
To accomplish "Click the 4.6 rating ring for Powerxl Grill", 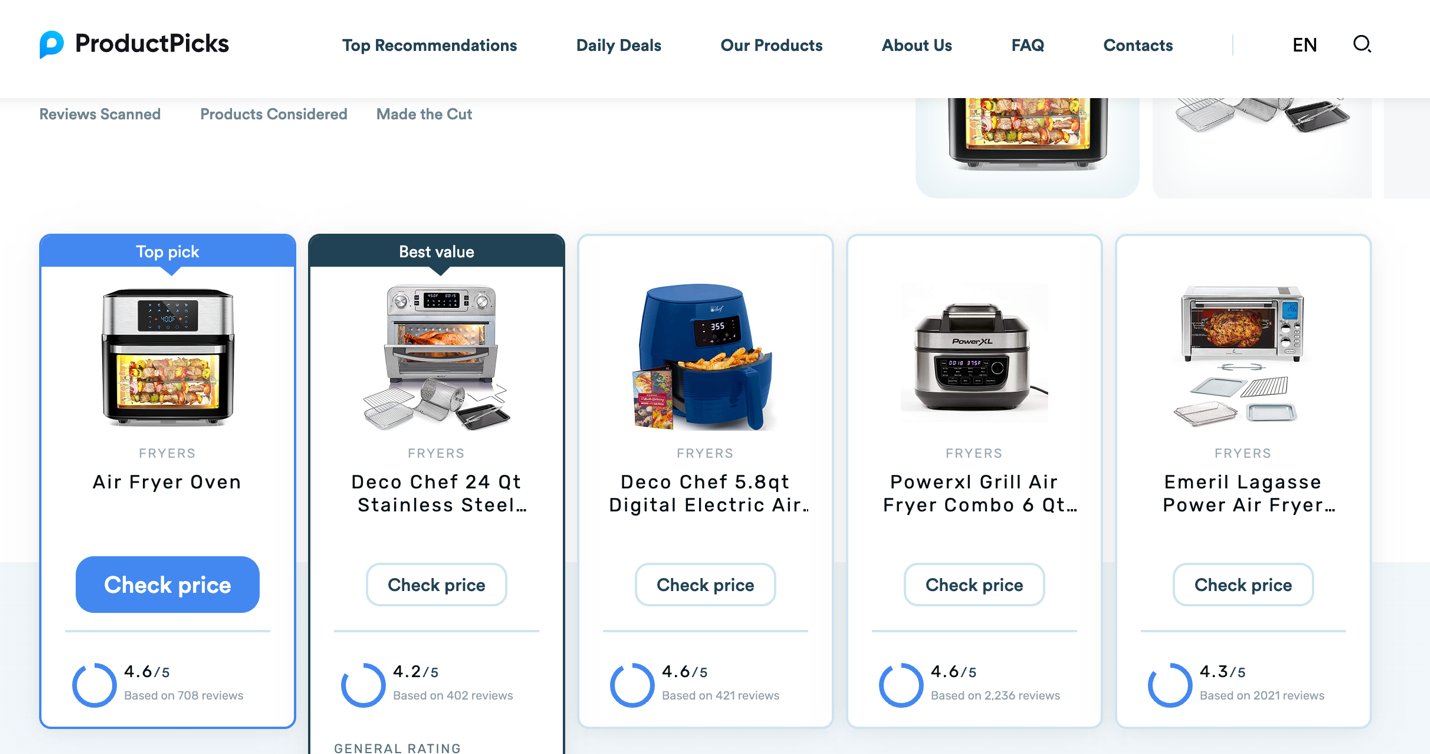I will [901, 685].
